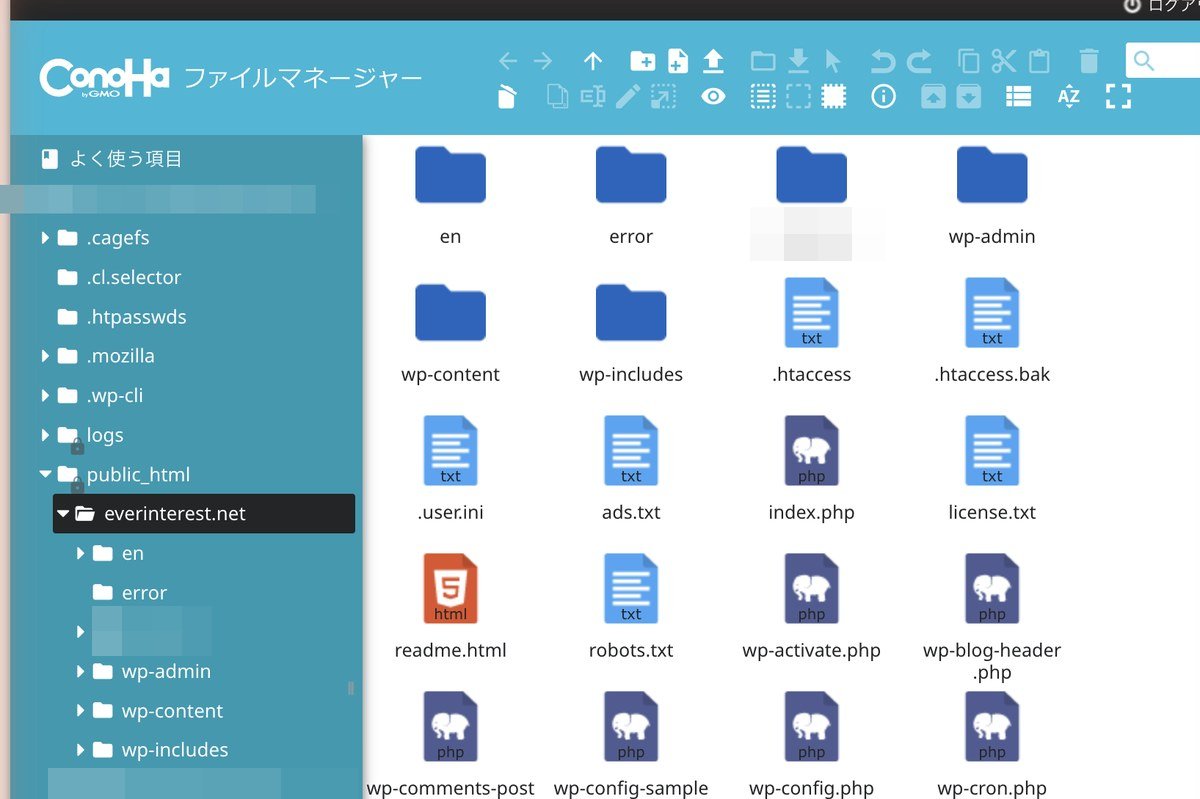Select the robots.txt file
1200x799 pixels.
(631, 607)
